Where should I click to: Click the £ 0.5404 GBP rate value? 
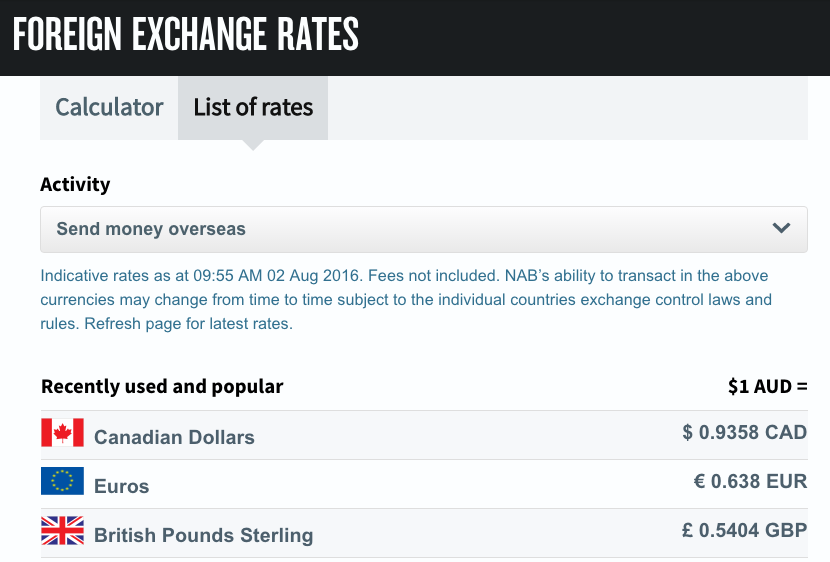[745, 530]
